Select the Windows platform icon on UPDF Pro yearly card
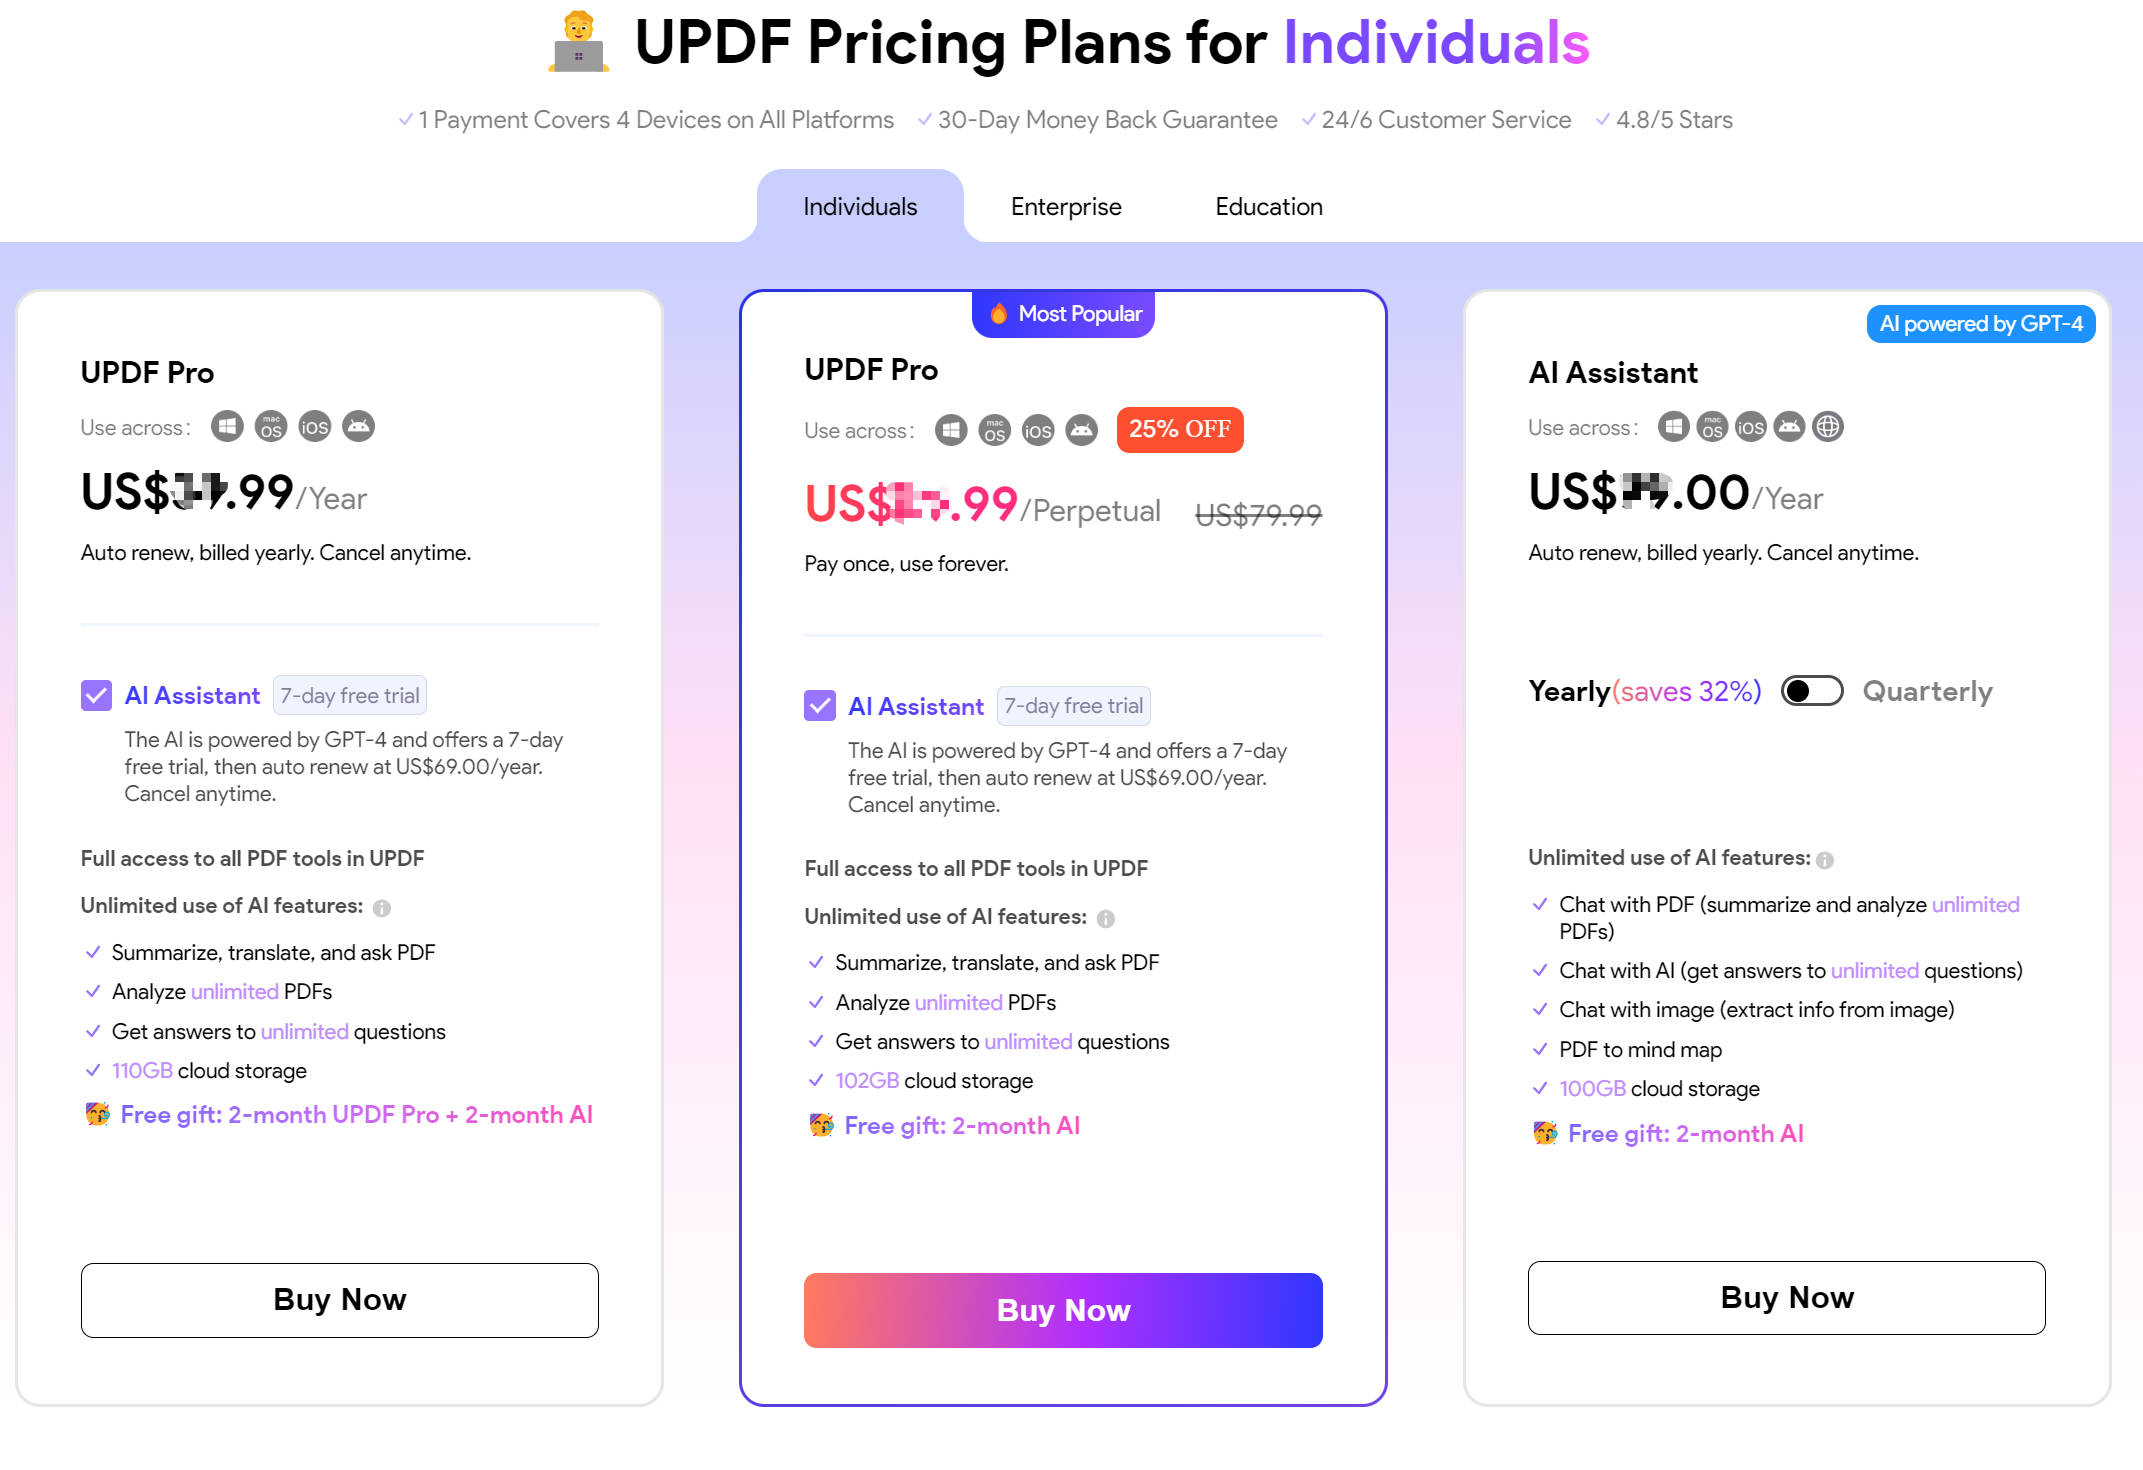The width and height of the screenshot is (2143, 1470). tap(227, 425)
